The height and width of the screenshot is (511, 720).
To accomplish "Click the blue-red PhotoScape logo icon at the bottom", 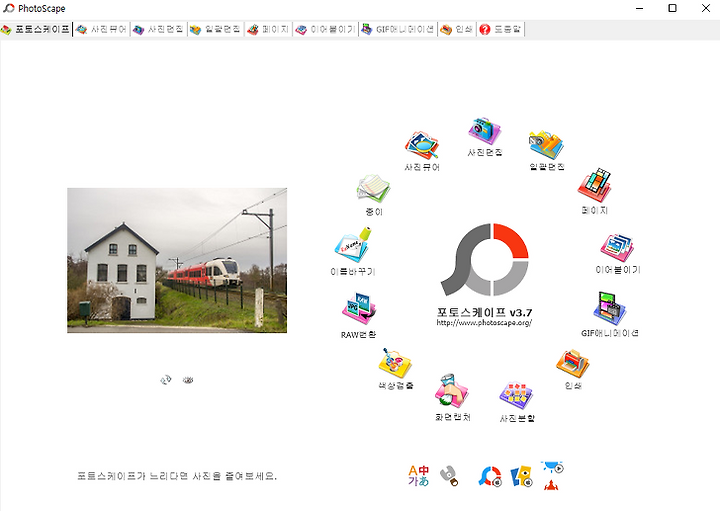I will coord(490,476).
